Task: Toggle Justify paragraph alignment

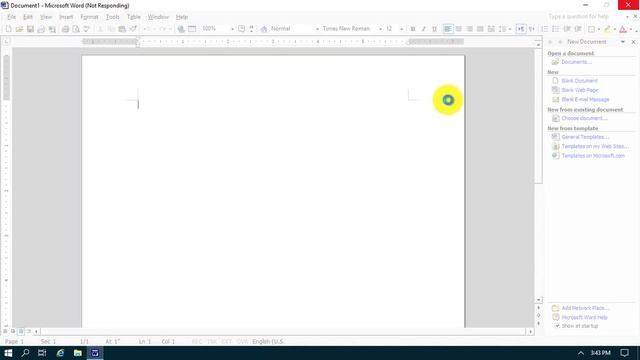Action: click(480, 29)
